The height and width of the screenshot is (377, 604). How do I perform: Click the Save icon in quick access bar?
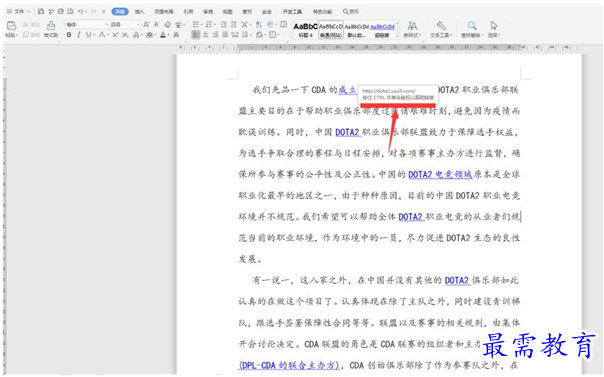41,12
